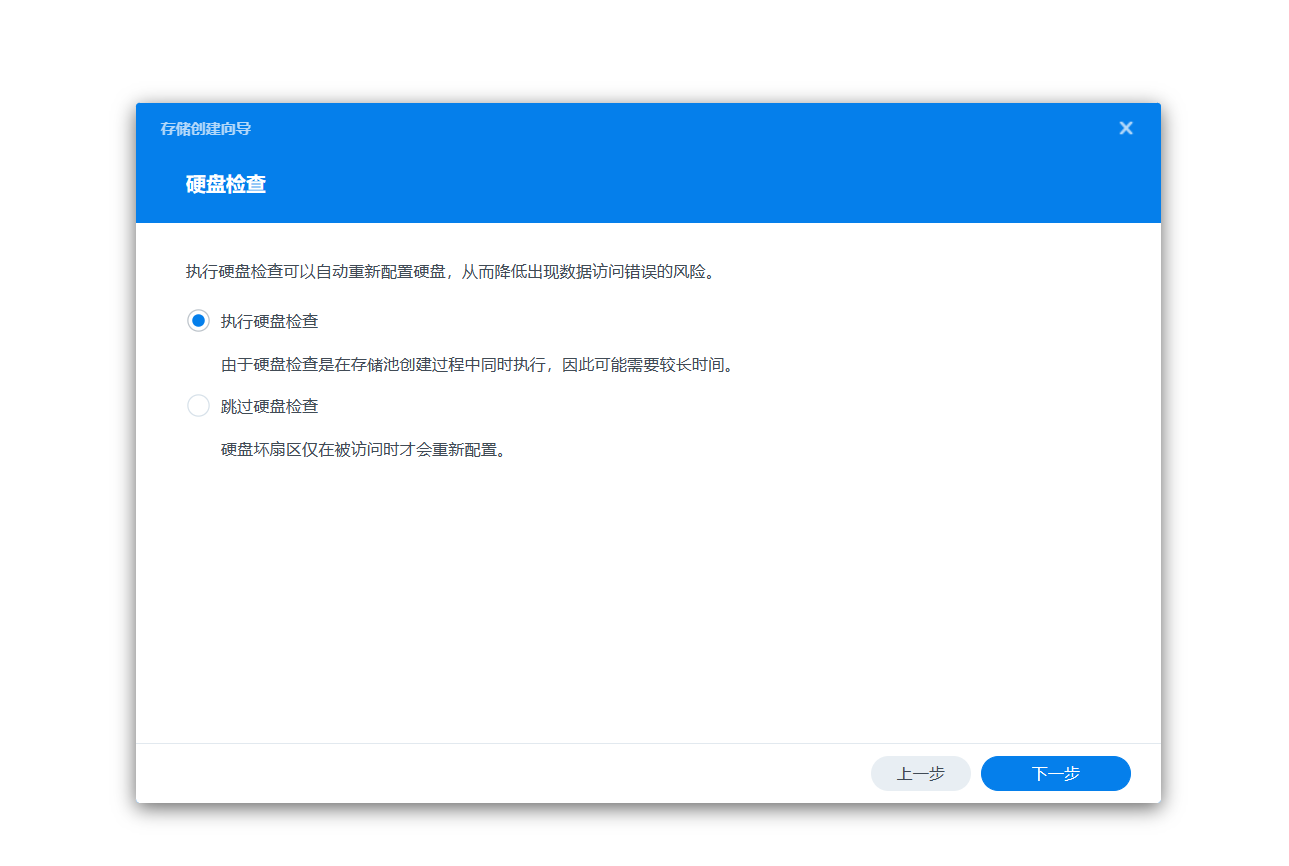Go back with the 上一步 button
The height and width of the screenshot is (866, 1289).
[920, 773]
